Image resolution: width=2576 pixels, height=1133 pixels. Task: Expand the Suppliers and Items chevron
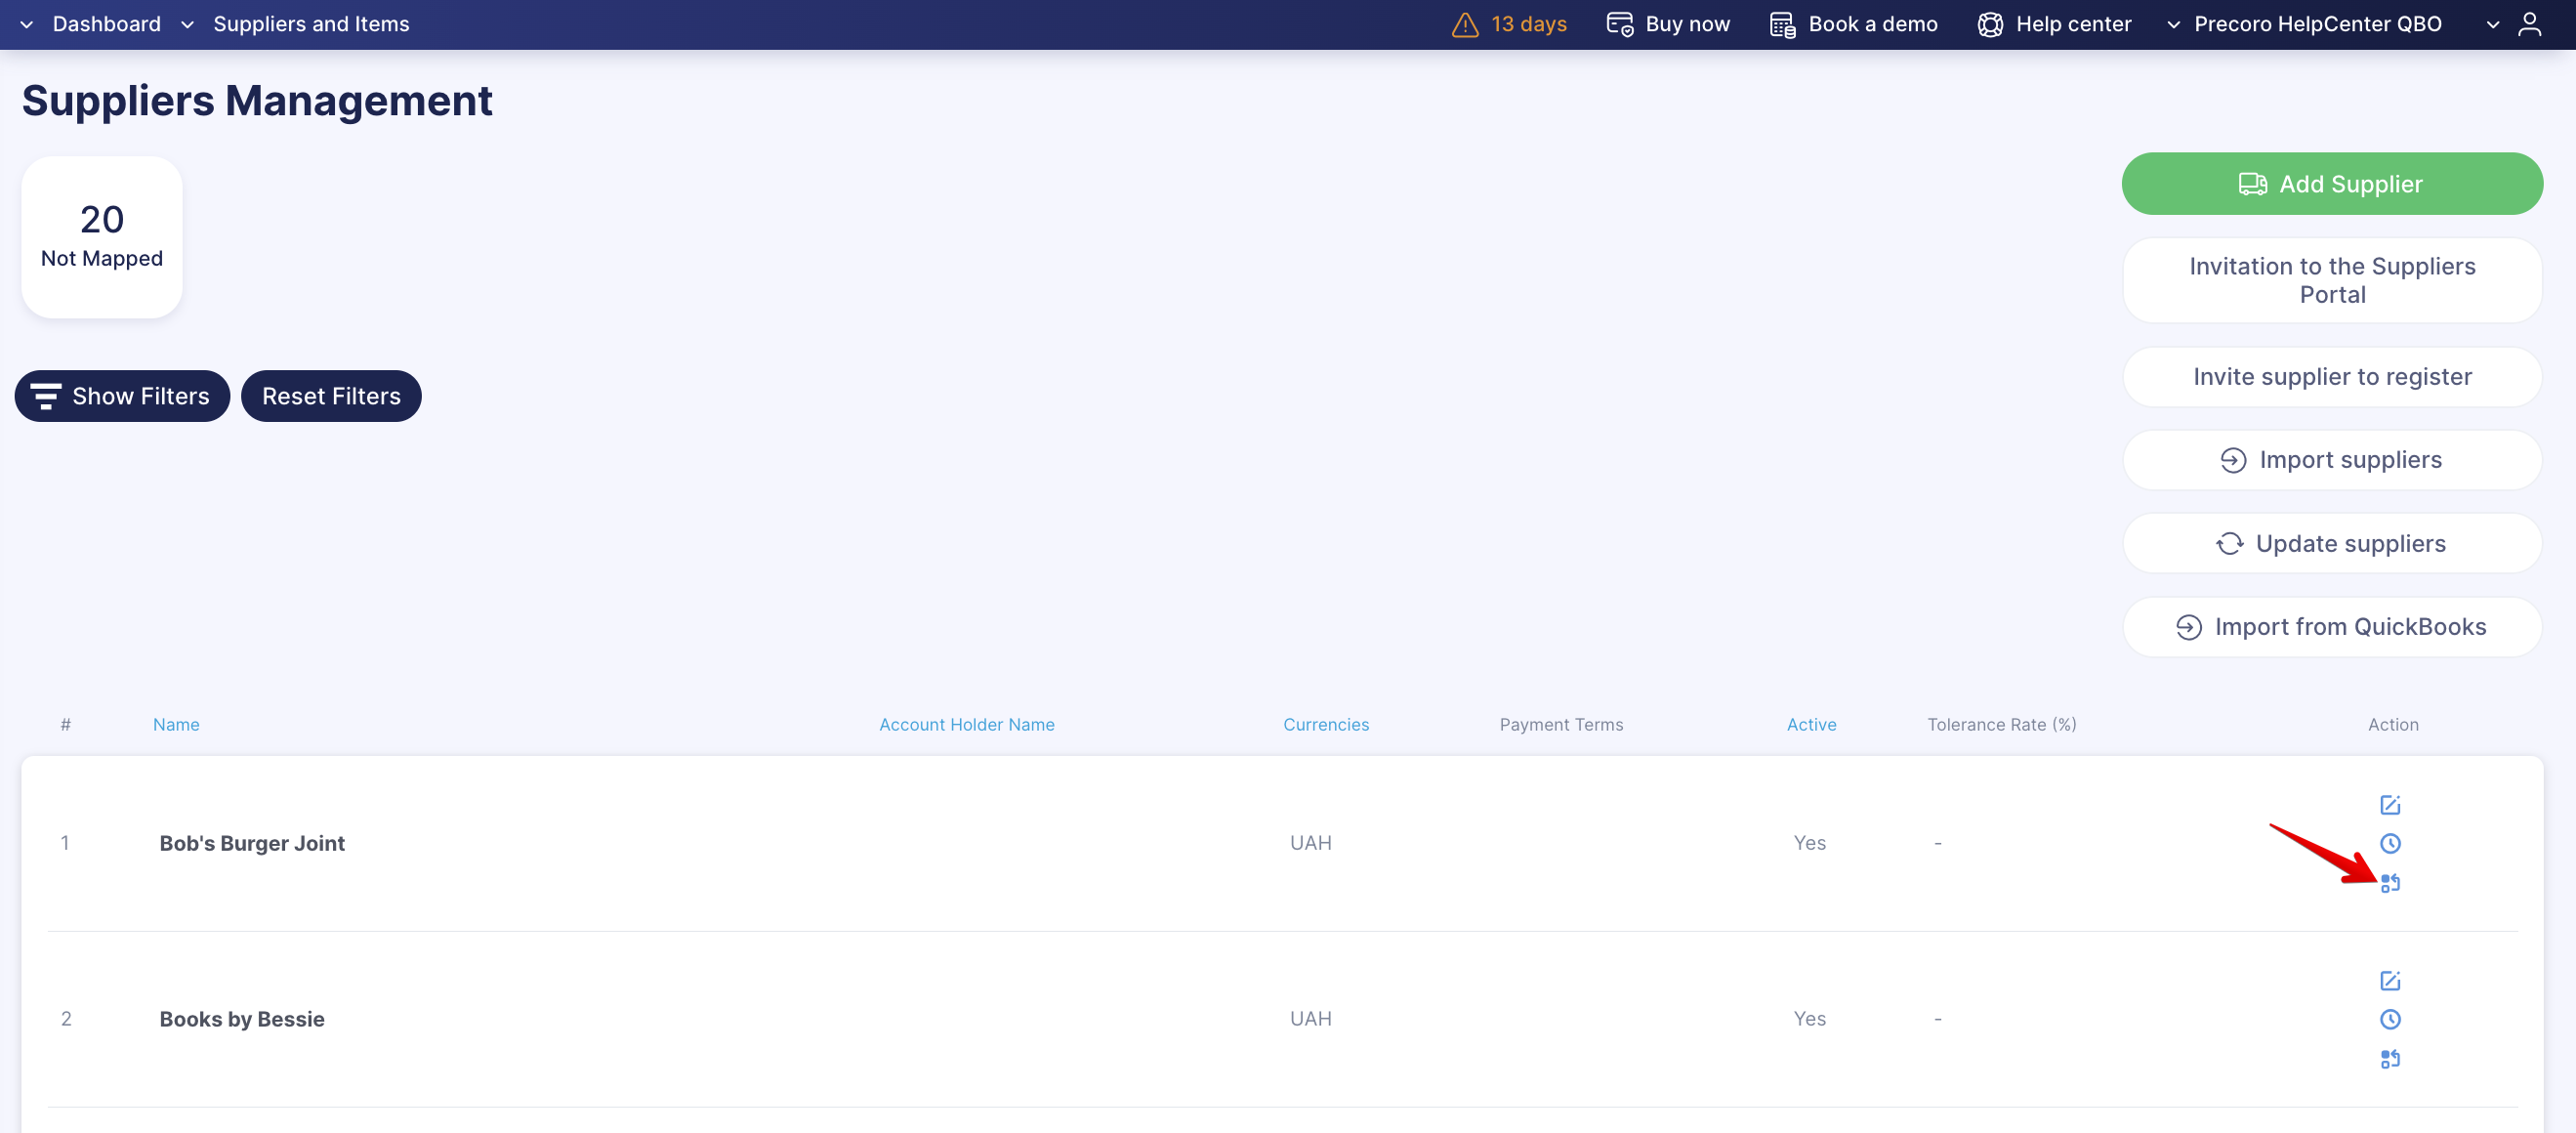[187, 24]
